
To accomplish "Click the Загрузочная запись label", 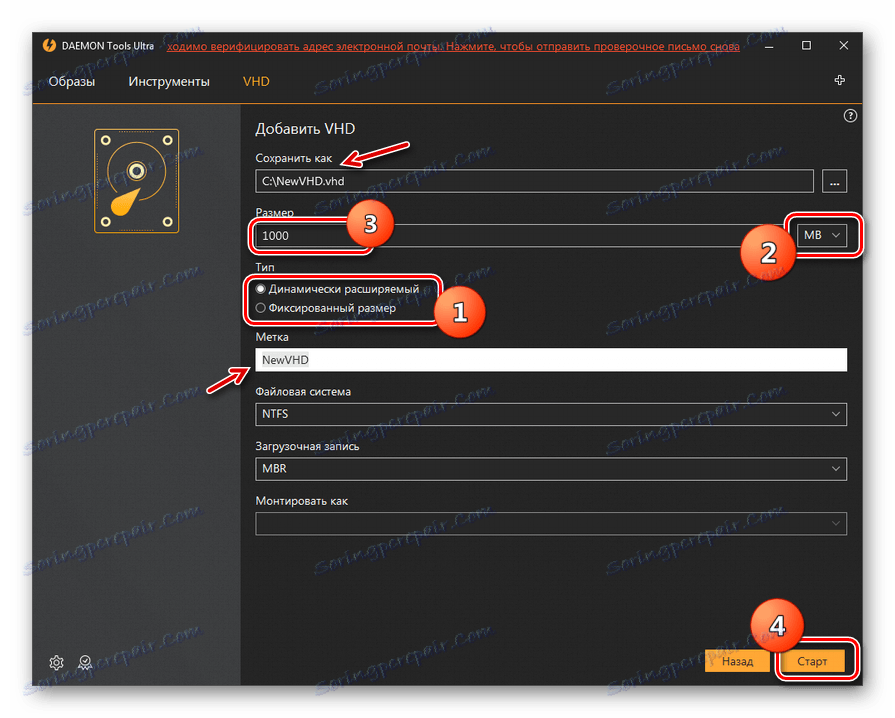I will coord(307,446).
